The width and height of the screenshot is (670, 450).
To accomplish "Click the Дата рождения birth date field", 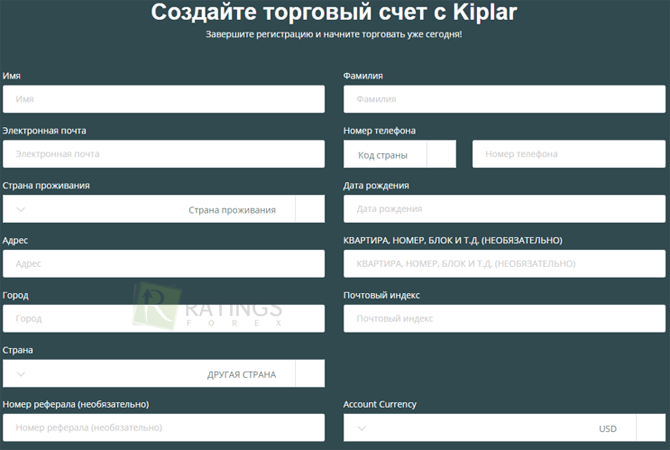I will tap(504, 209).
